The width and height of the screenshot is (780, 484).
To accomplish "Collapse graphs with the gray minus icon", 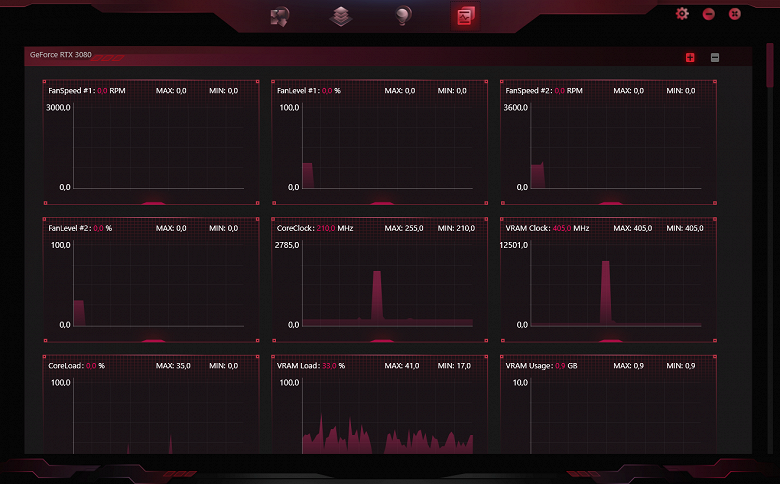I will click(715, 58).
